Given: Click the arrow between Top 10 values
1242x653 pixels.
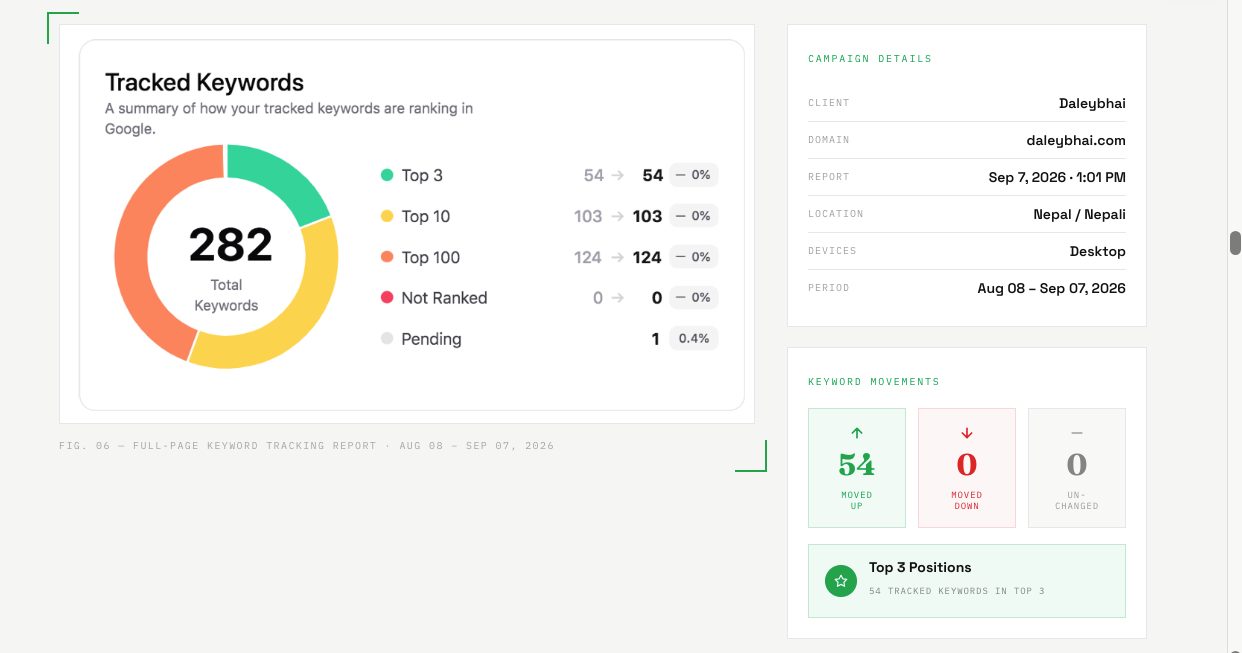Looking at the screenshot, I should click(617, 216).
